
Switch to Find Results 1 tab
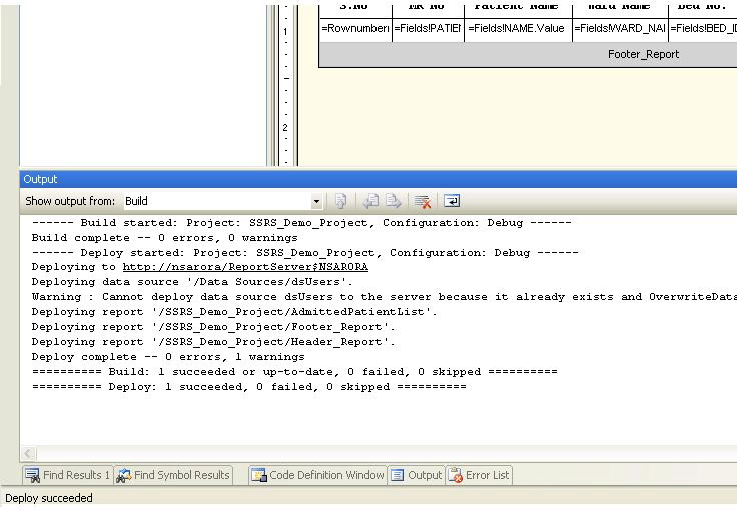coord(68,475)
